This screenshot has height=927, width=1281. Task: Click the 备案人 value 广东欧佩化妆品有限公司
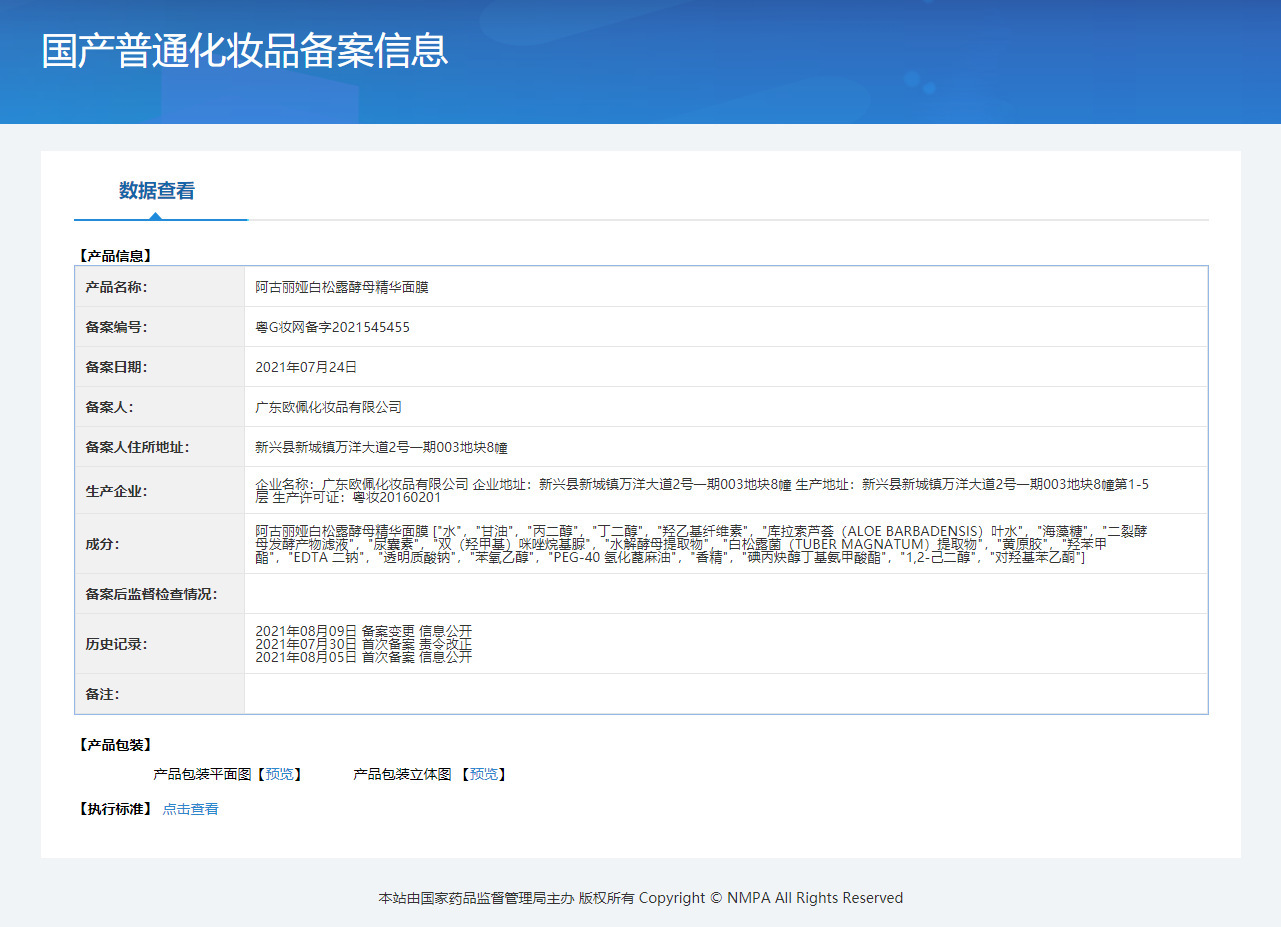pyautogui.click(x=328, y=407)
